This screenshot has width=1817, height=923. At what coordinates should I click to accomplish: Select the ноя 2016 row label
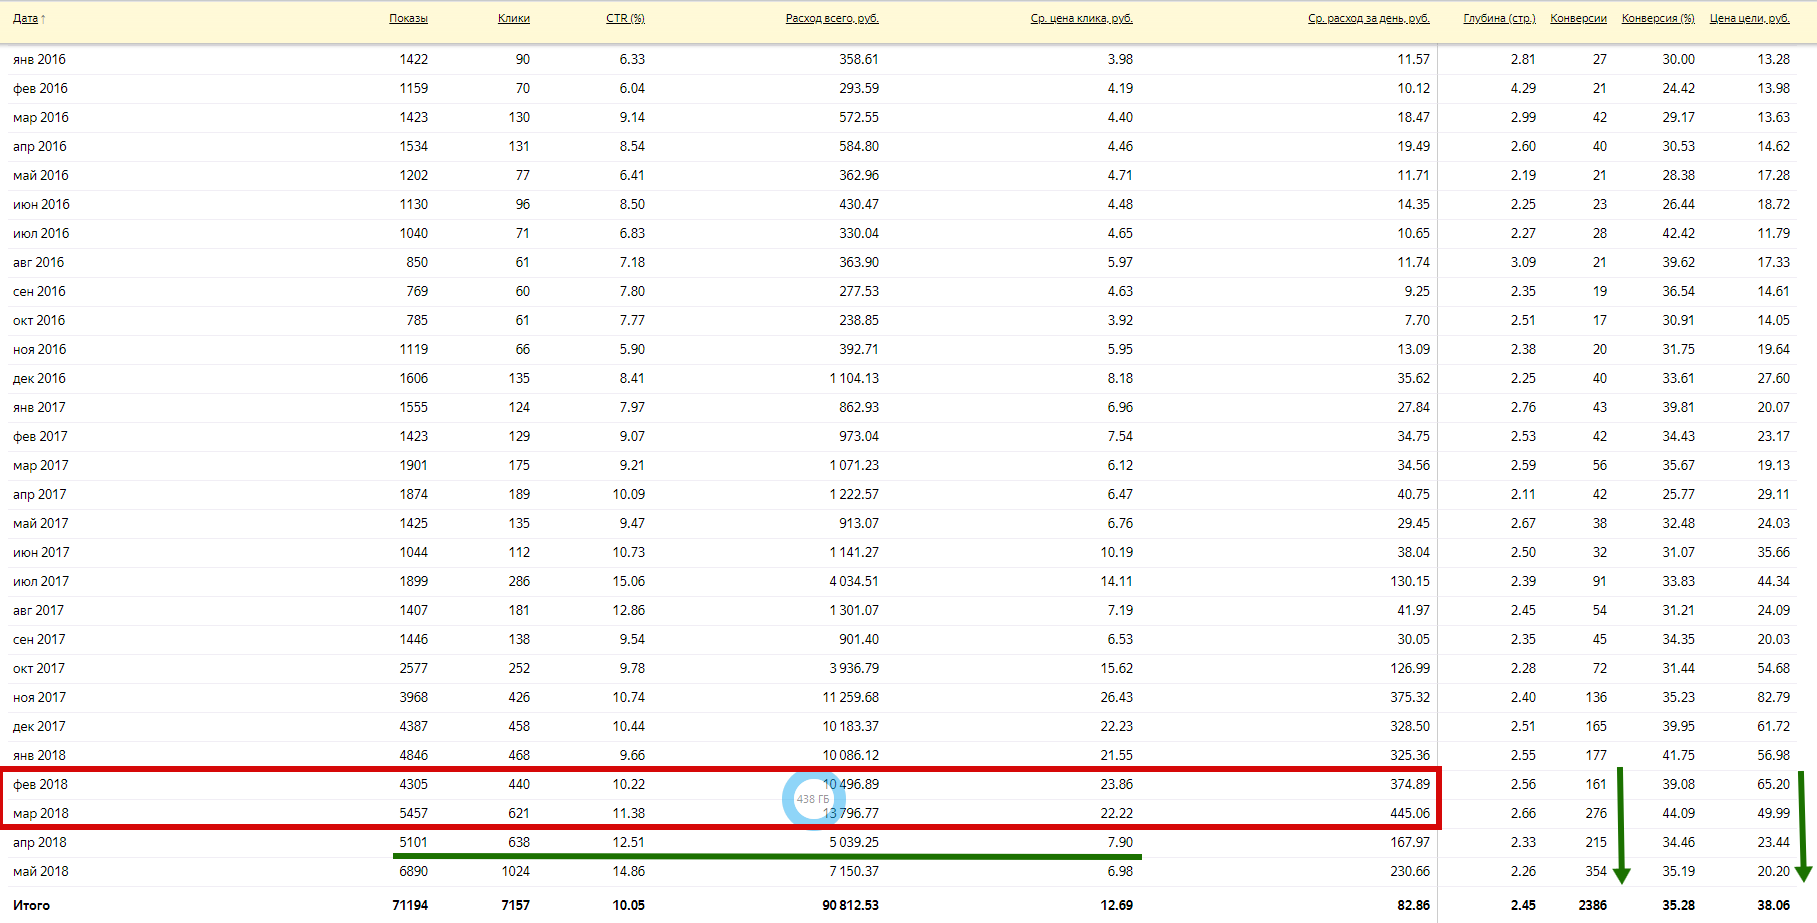40,349
